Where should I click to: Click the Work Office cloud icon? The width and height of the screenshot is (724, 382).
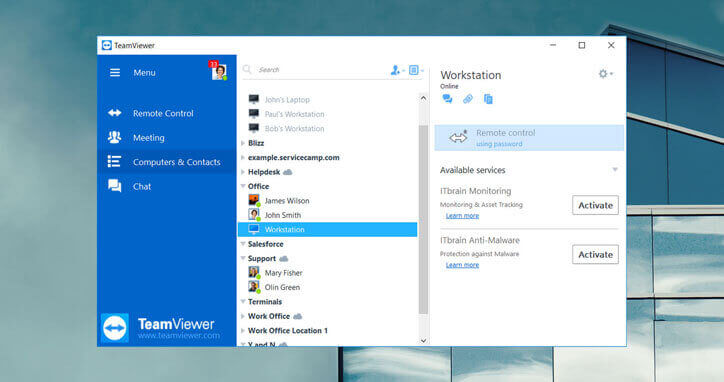(298, 316)
